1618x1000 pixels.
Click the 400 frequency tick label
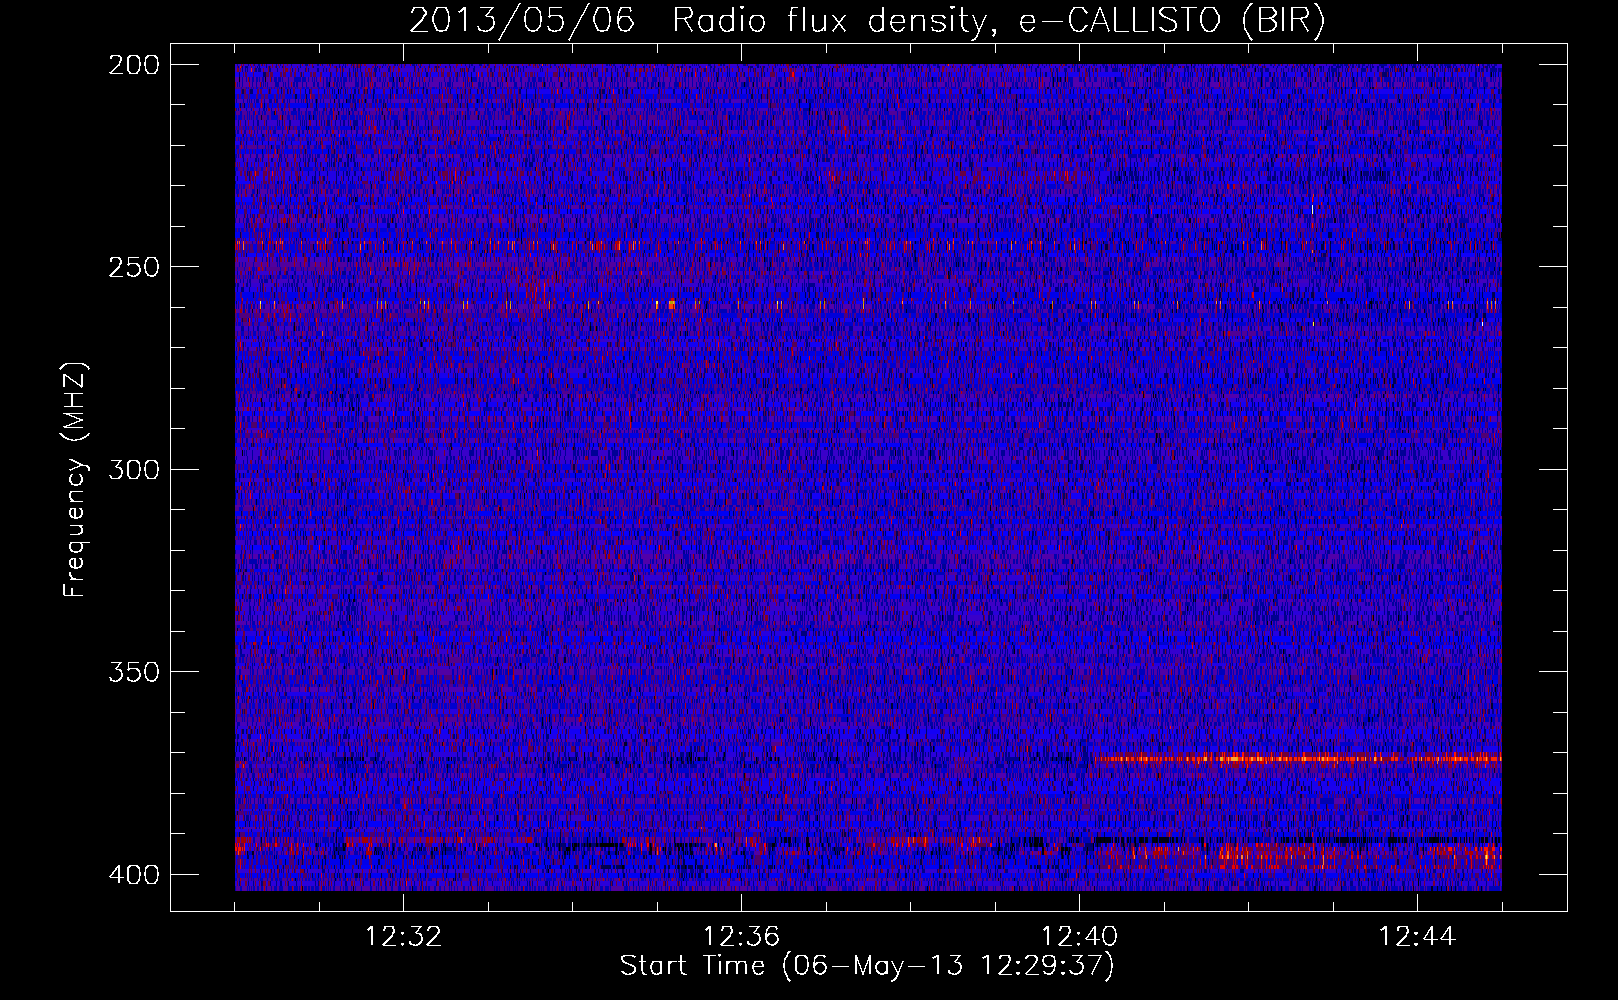[133, 875]
